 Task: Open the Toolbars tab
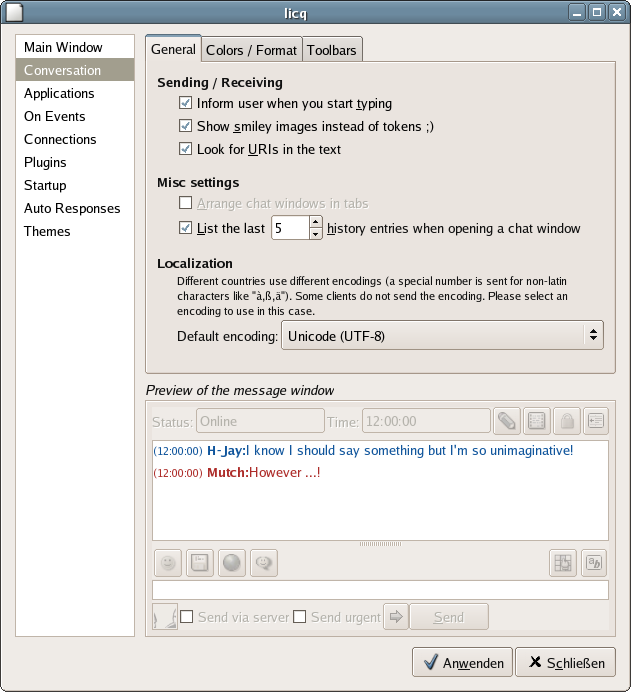[x=332, y=50]
